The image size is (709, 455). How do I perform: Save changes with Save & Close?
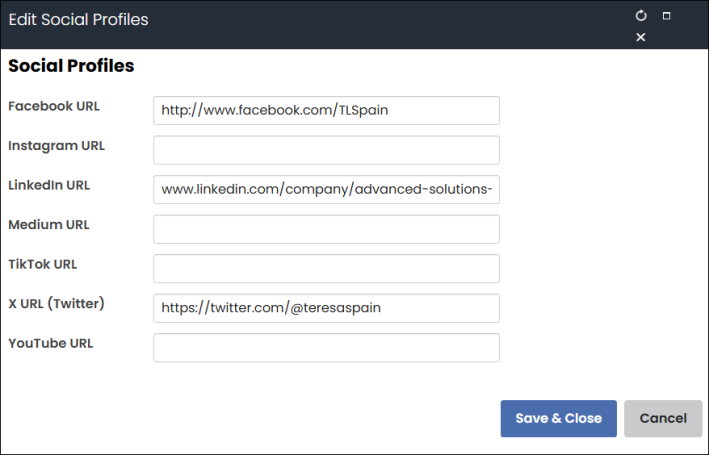(558, 418)
